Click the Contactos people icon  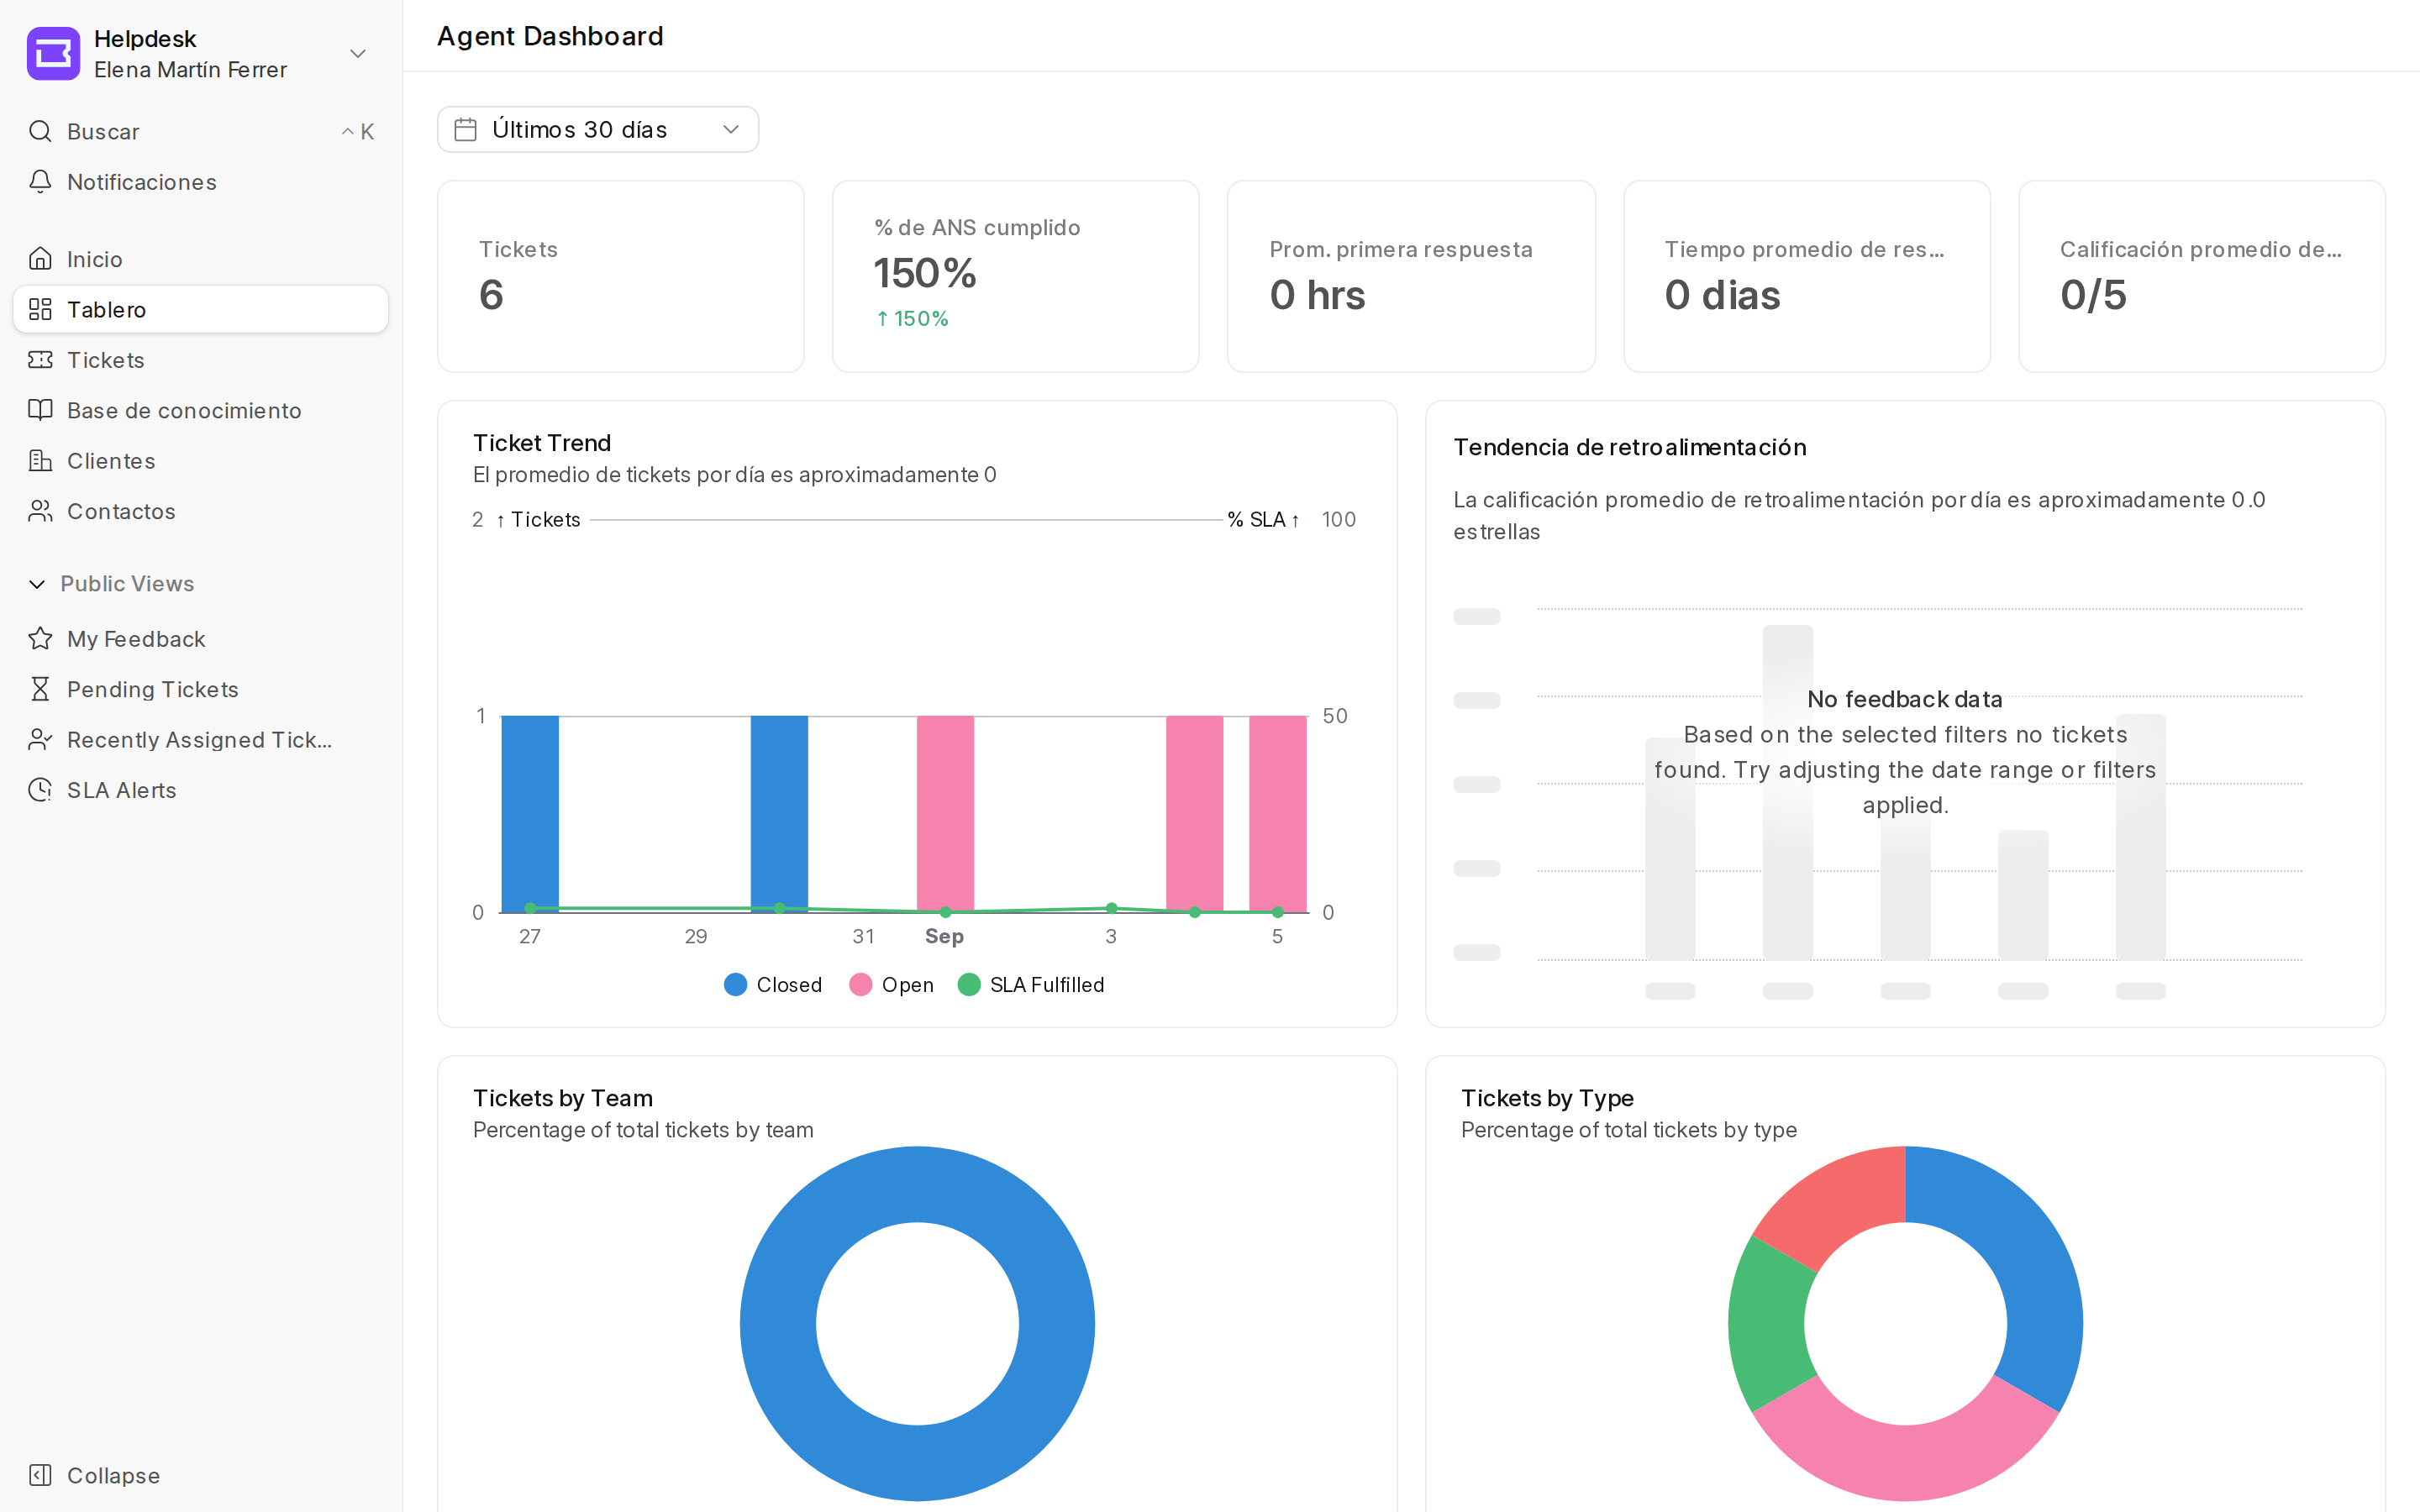(x=40, y=511)
